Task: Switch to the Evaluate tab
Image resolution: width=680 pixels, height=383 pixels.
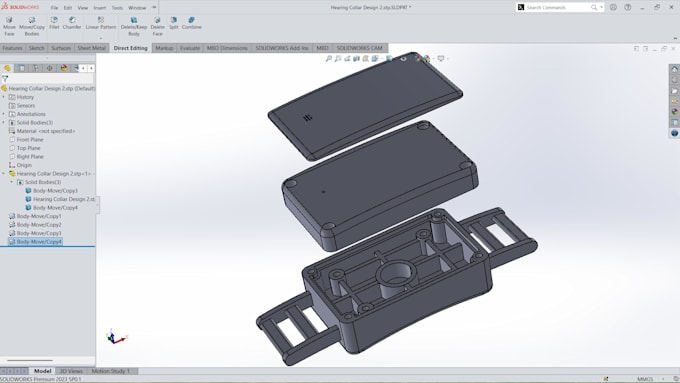Action: [x=190, y=48]
